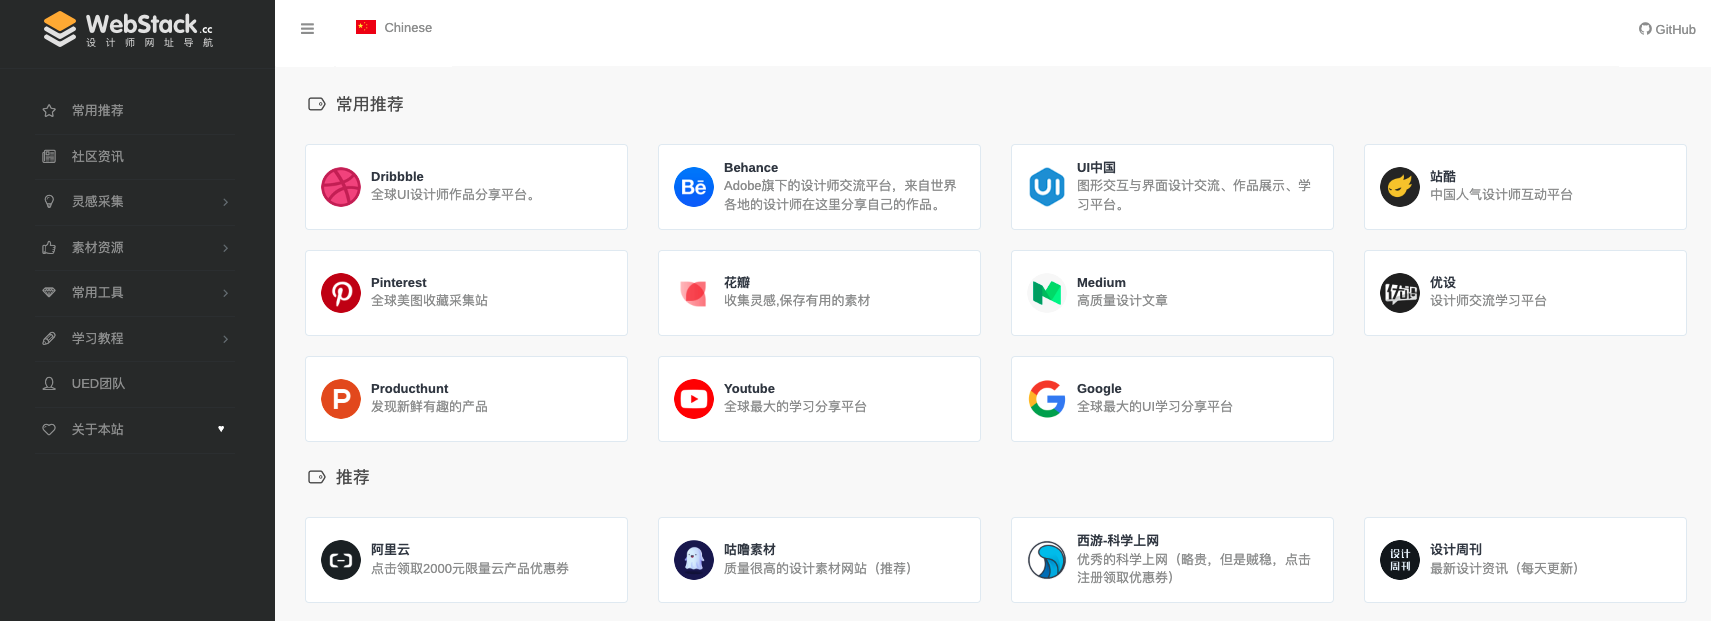Toggle the sidebar with hamburger icon
Image resolution: width=1711 pixels, height=621 pixels.
[x=307, y=29]
